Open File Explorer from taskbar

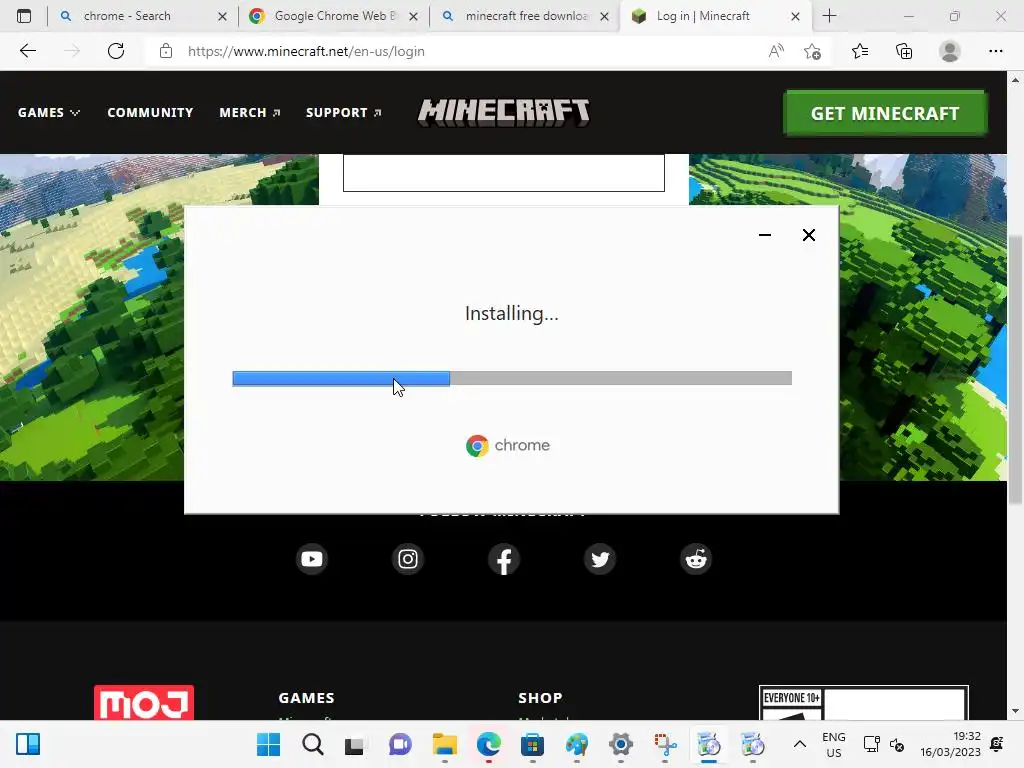pos(445,744)
